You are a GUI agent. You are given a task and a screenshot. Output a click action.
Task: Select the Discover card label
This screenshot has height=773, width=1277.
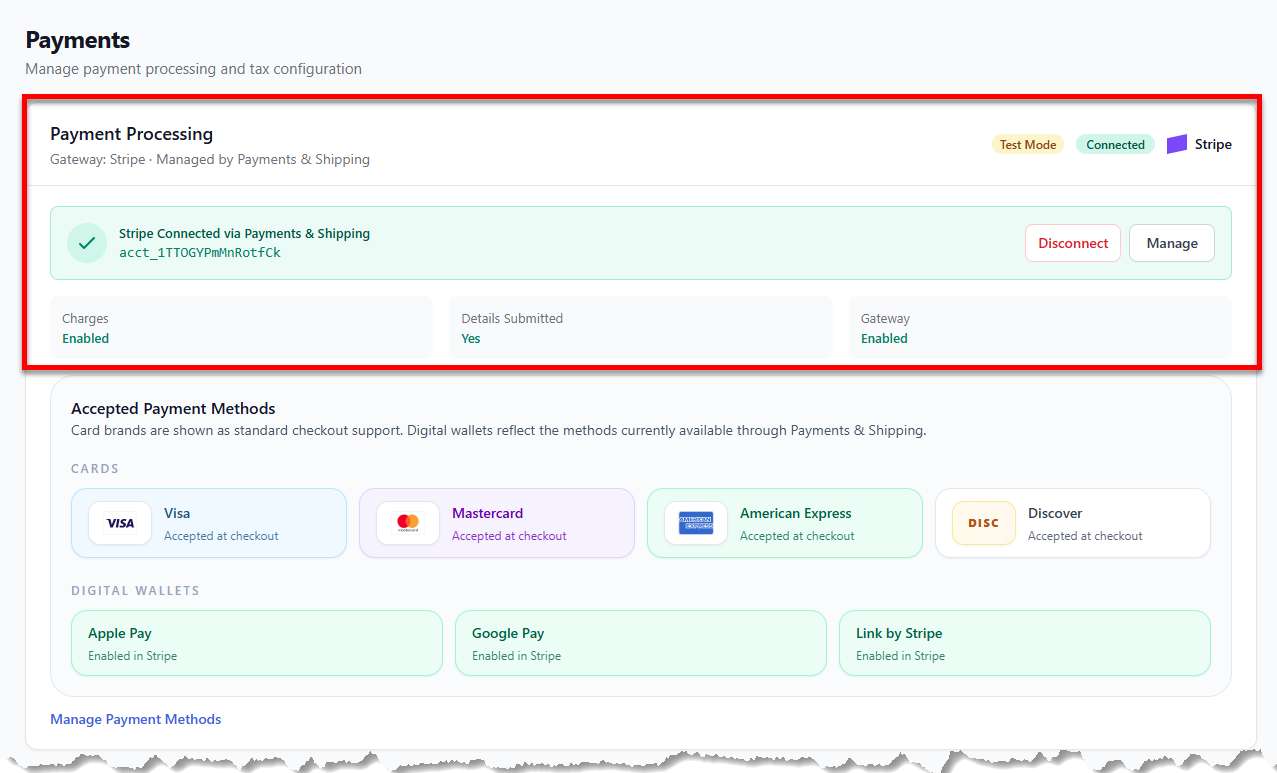[x=1055, y=513]
